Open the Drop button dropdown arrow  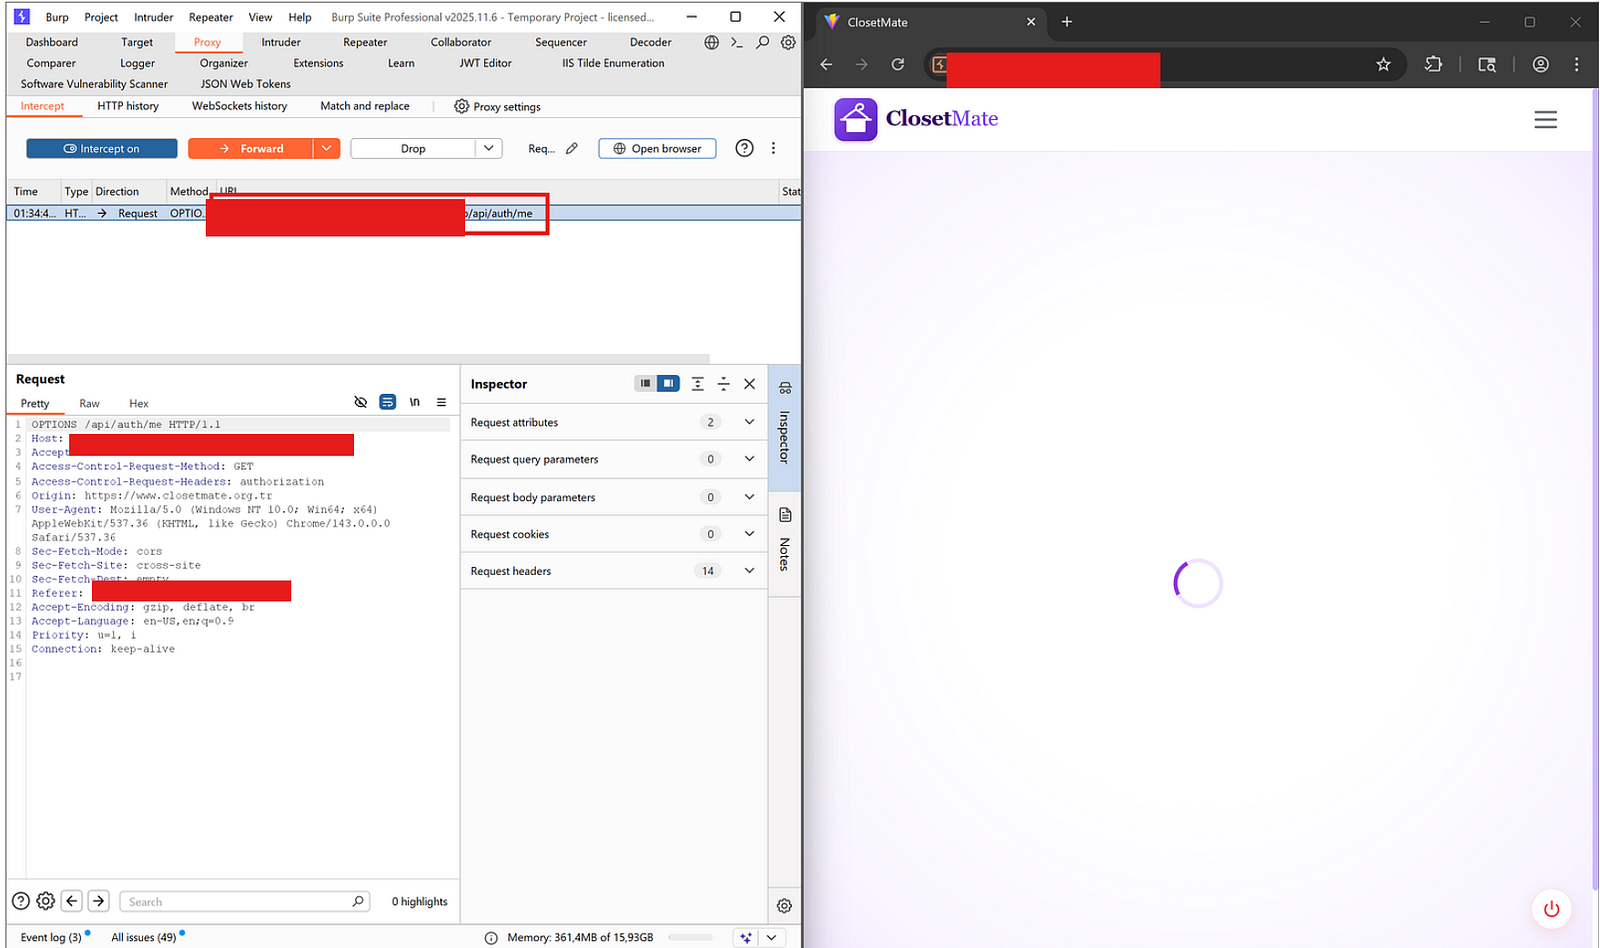[x=488, y=149]
